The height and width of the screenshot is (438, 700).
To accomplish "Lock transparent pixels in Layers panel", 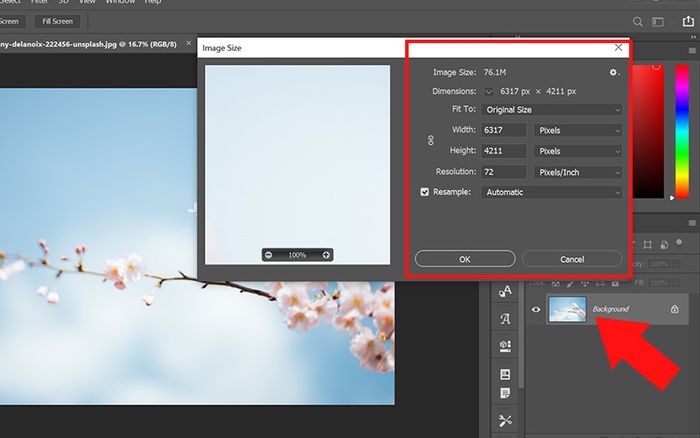I will (x=556, y=284).
